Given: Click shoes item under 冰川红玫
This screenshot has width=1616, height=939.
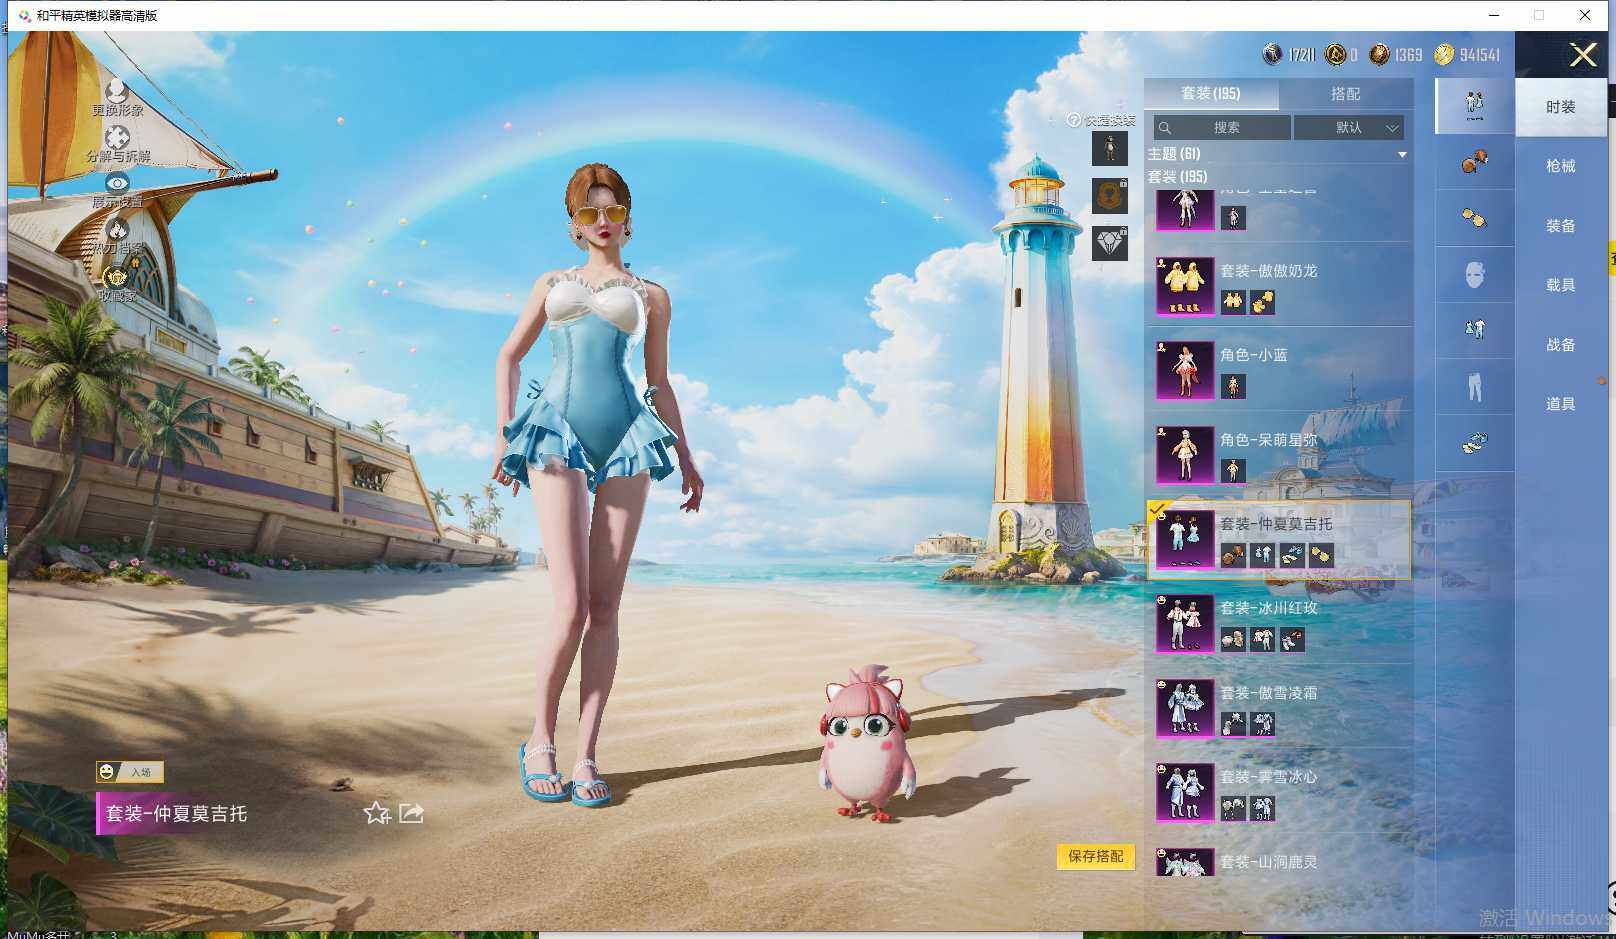Looking at the screenshot, I should [1292, 639].
